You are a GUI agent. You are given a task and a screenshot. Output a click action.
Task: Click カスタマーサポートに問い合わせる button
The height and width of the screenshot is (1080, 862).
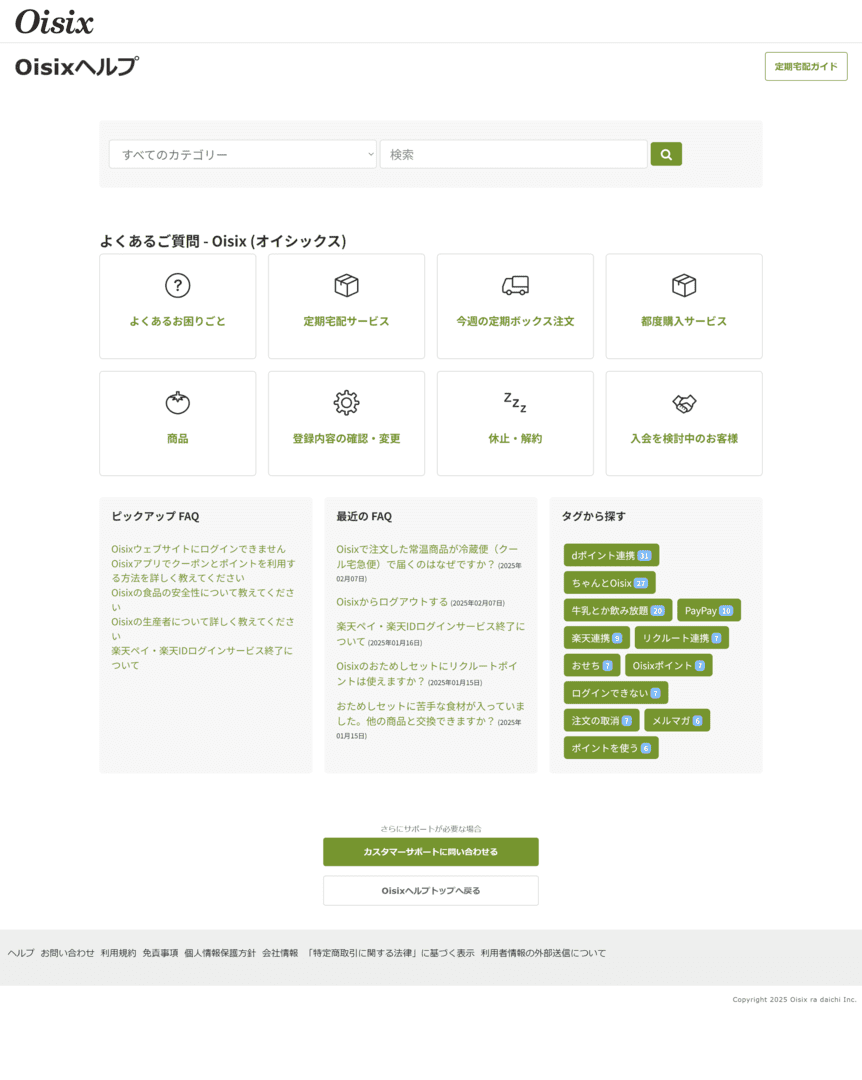431,852
